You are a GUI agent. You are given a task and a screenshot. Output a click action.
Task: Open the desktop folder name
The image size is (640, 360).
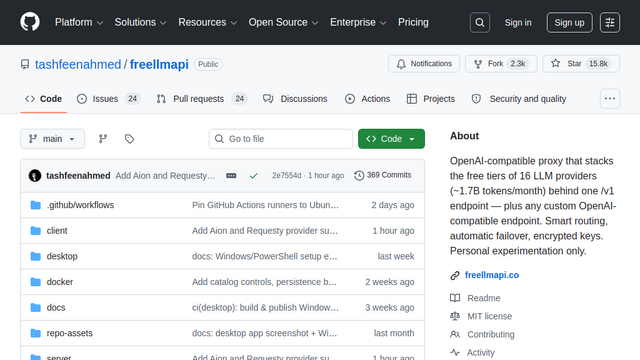tap(62, 256)
